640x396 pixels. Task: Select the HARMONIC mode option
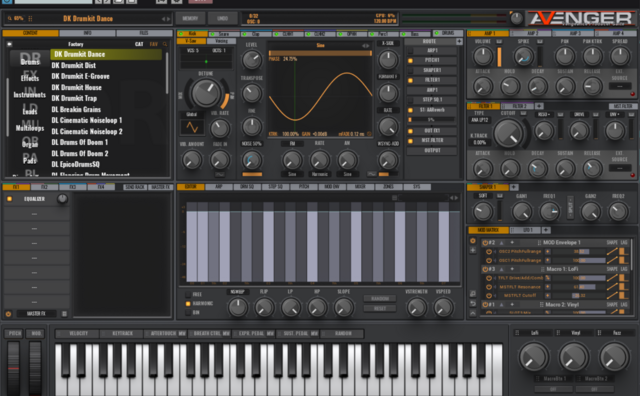pos(188,304)
